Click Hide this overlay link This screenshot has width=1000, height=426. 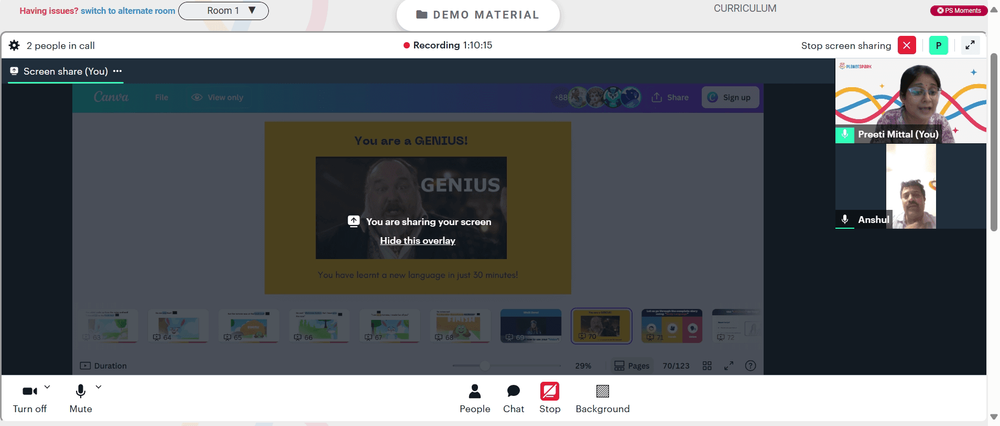tap(417, 240)
